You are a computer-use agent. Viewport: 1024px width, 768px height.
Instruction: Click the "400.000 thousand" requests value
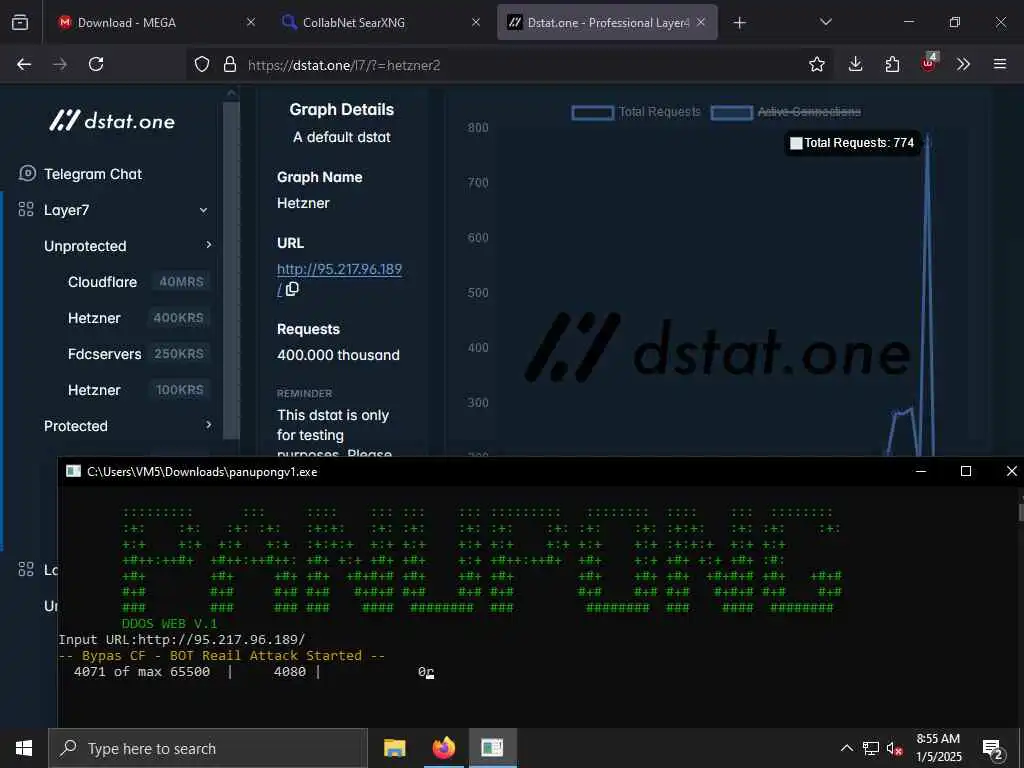pyautogui.click(x=338, y=355)
